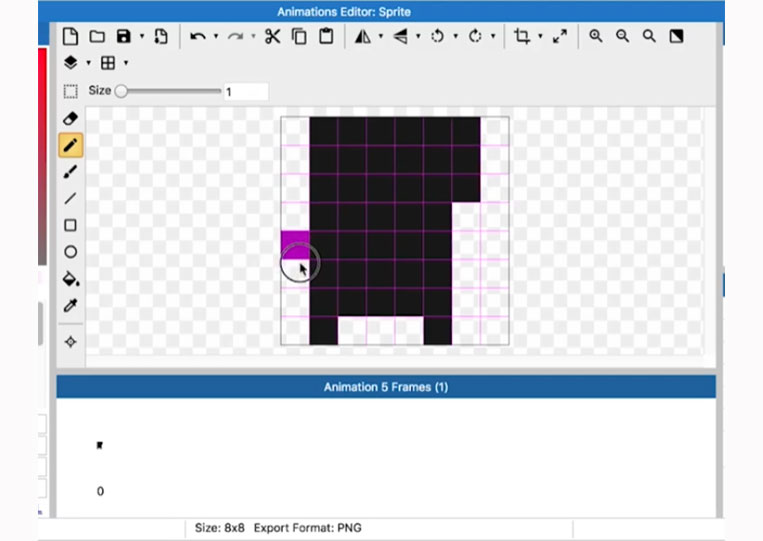The width and height of the screenshot is (763, 541).
Task: Select the Paint Bucket fill tool
Action: (71, 279)
